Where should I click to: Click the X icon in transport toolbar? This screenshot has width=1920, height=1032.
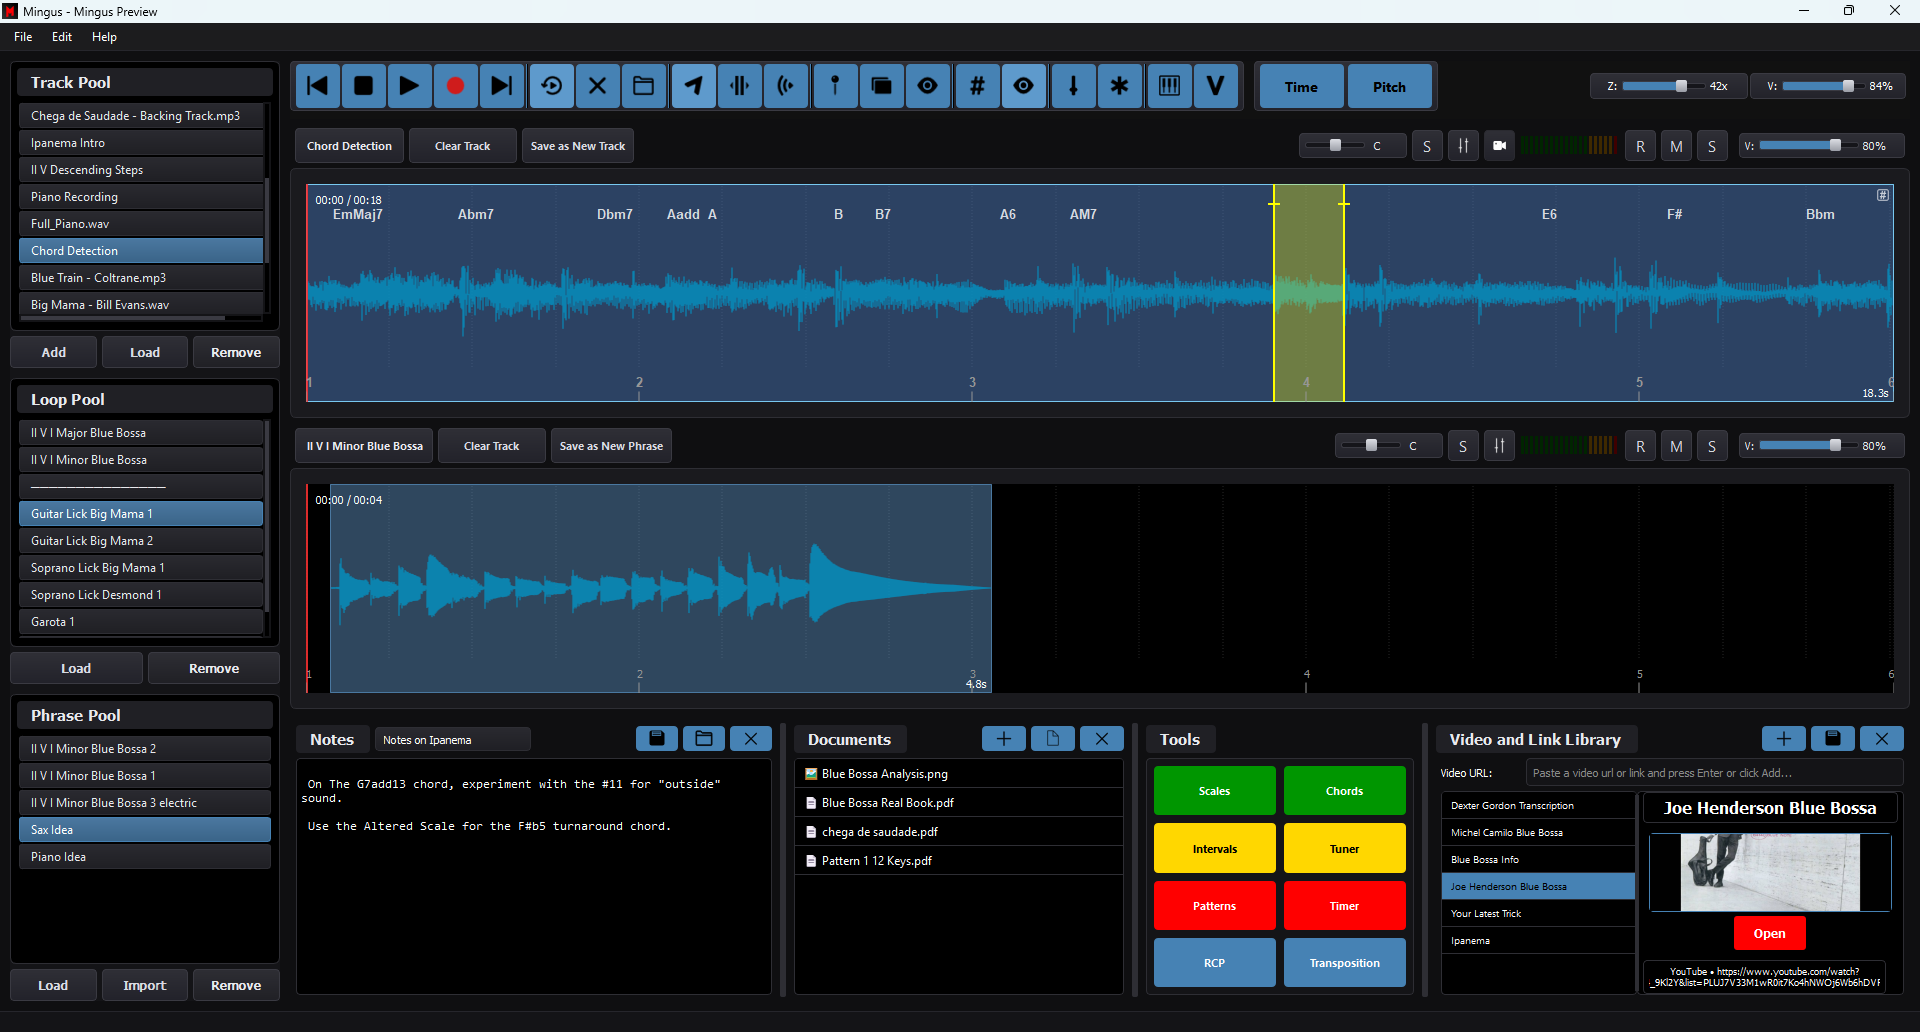pos(597,86)
